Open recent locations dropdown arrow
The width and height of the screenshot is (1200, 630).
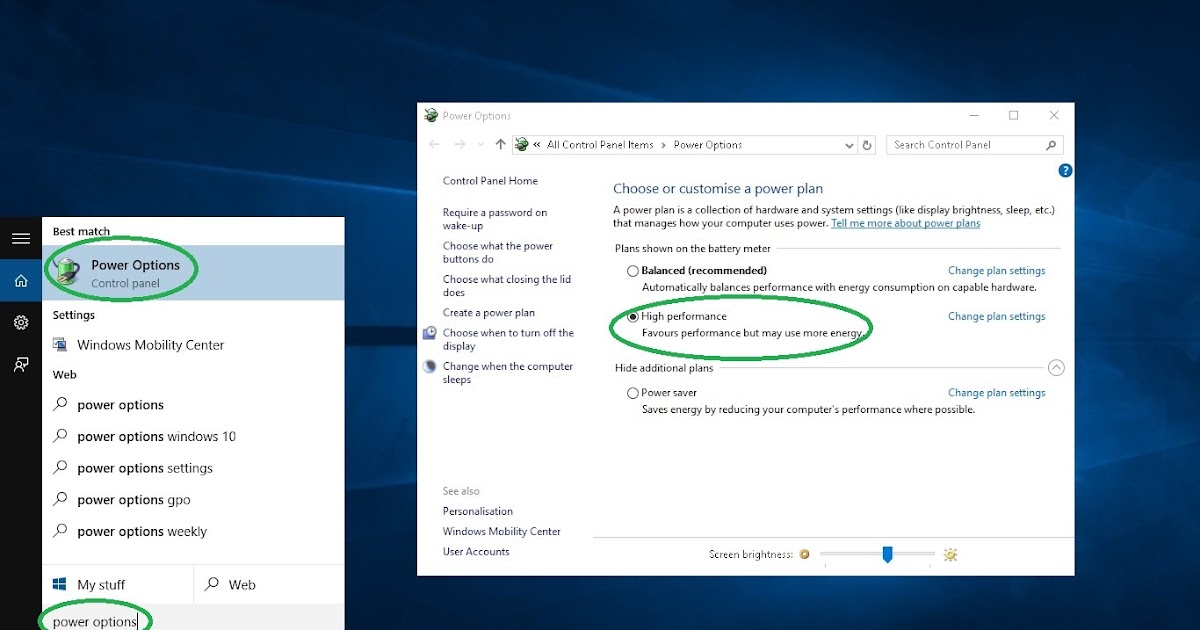[x=481, y=145]
